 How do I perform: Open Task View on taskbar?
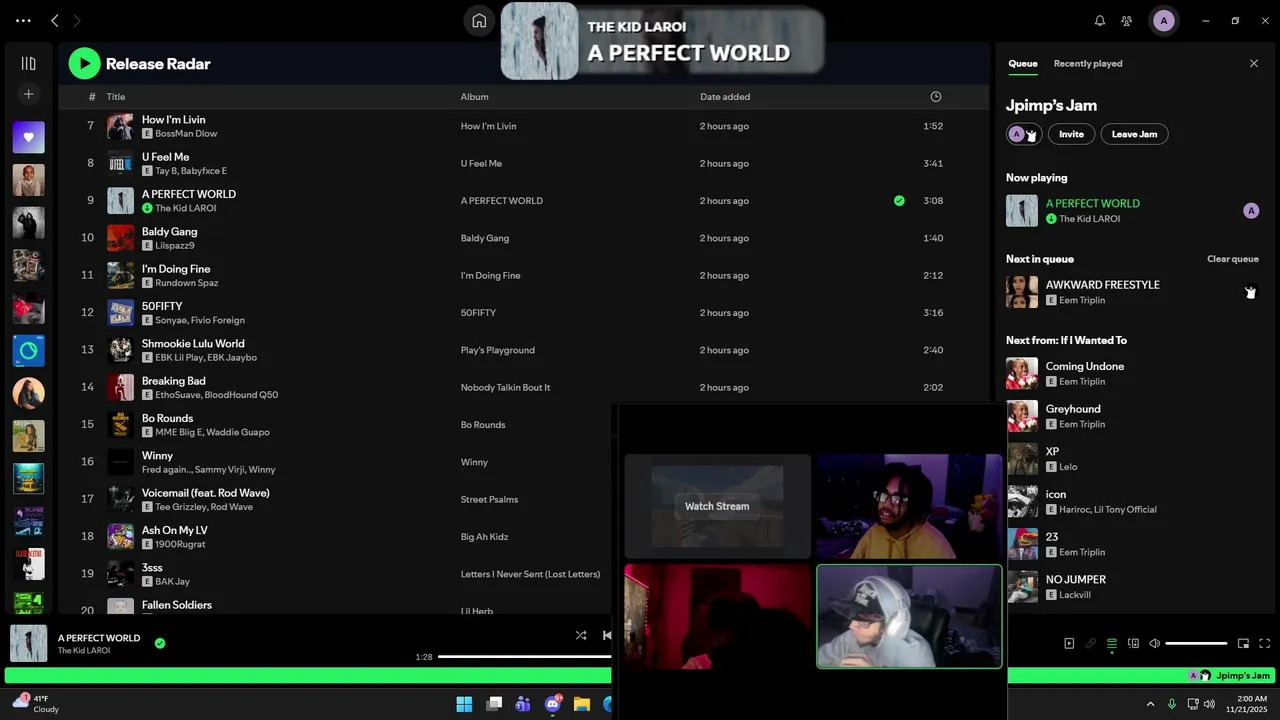click(x=494, y=704)
